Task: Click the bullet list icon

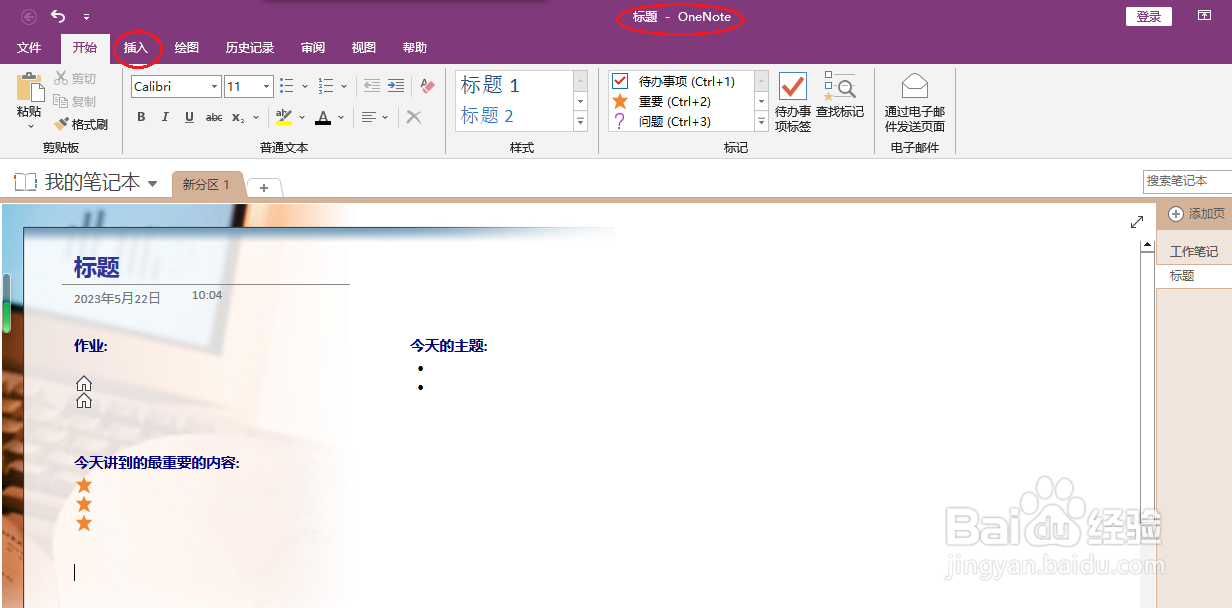Action: click(287, 87)
